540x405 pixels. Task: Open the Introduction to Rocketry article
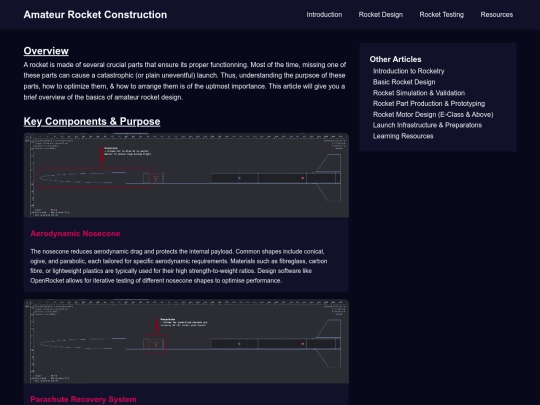[408, 71]
